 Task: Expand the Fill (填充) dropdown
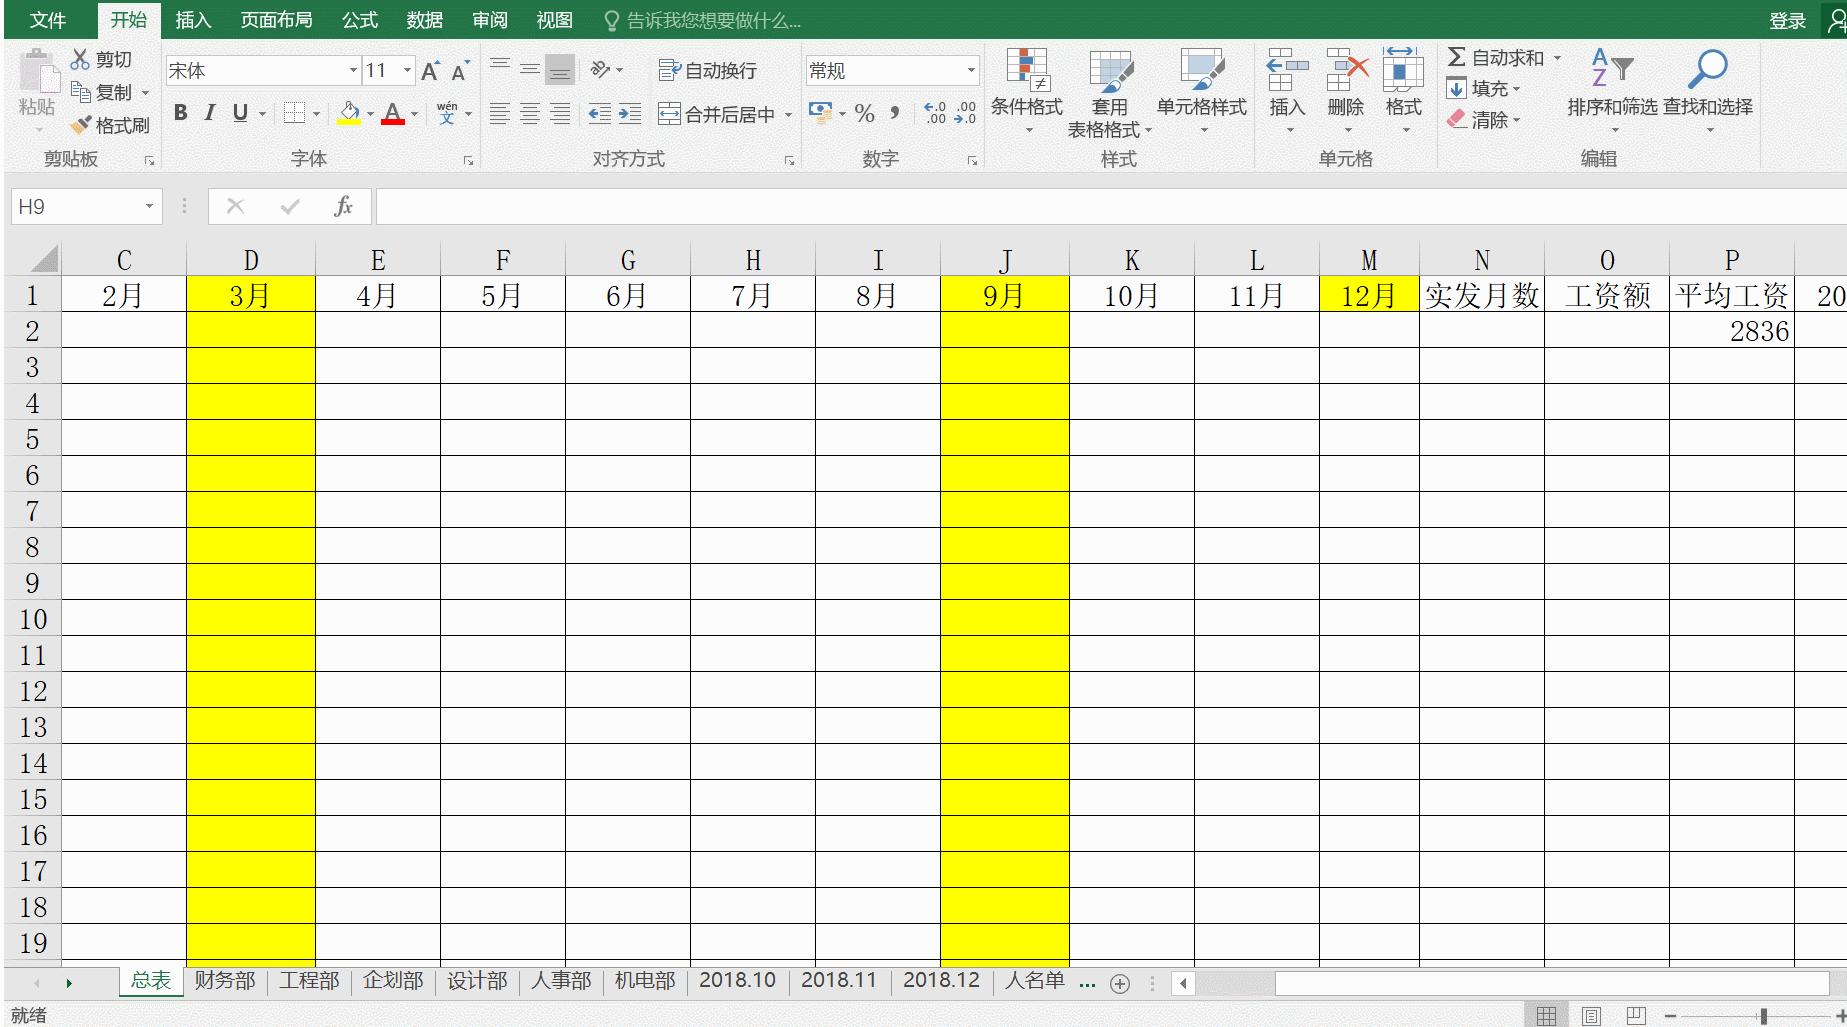1517,89
